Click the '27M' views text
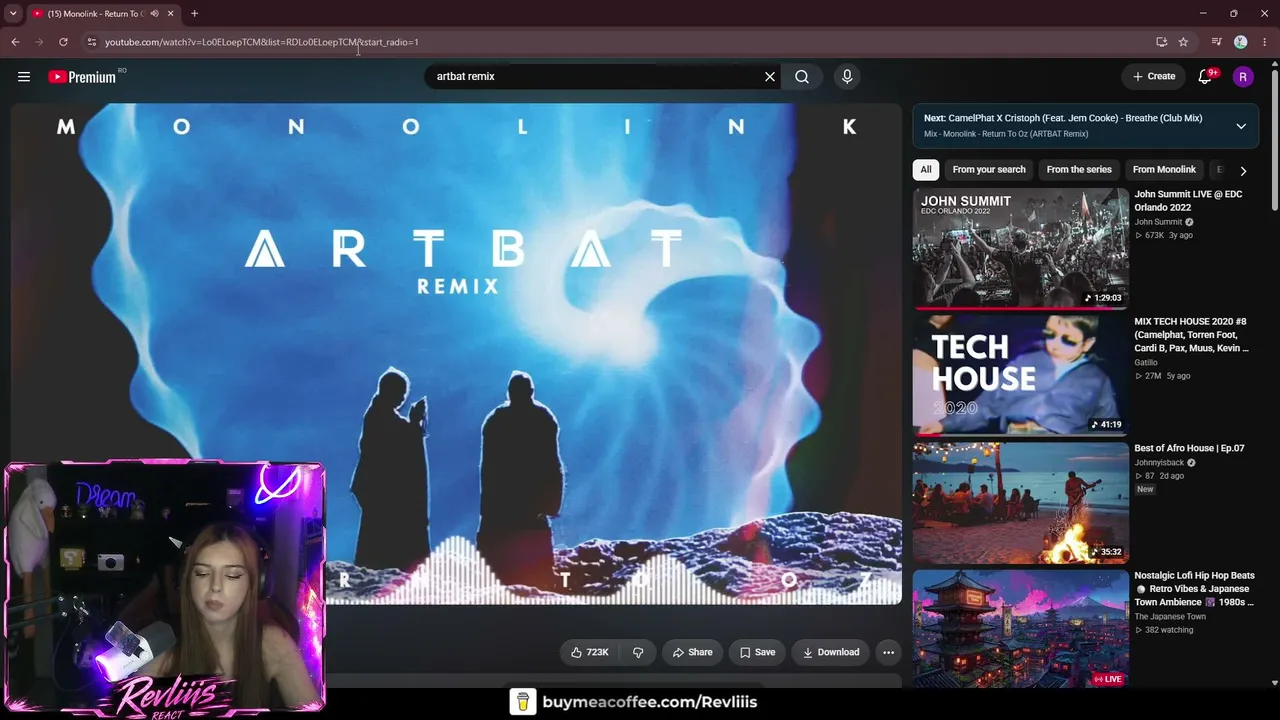The height and width of the screenshot is (720, 1280). [x=1153, y=377]
